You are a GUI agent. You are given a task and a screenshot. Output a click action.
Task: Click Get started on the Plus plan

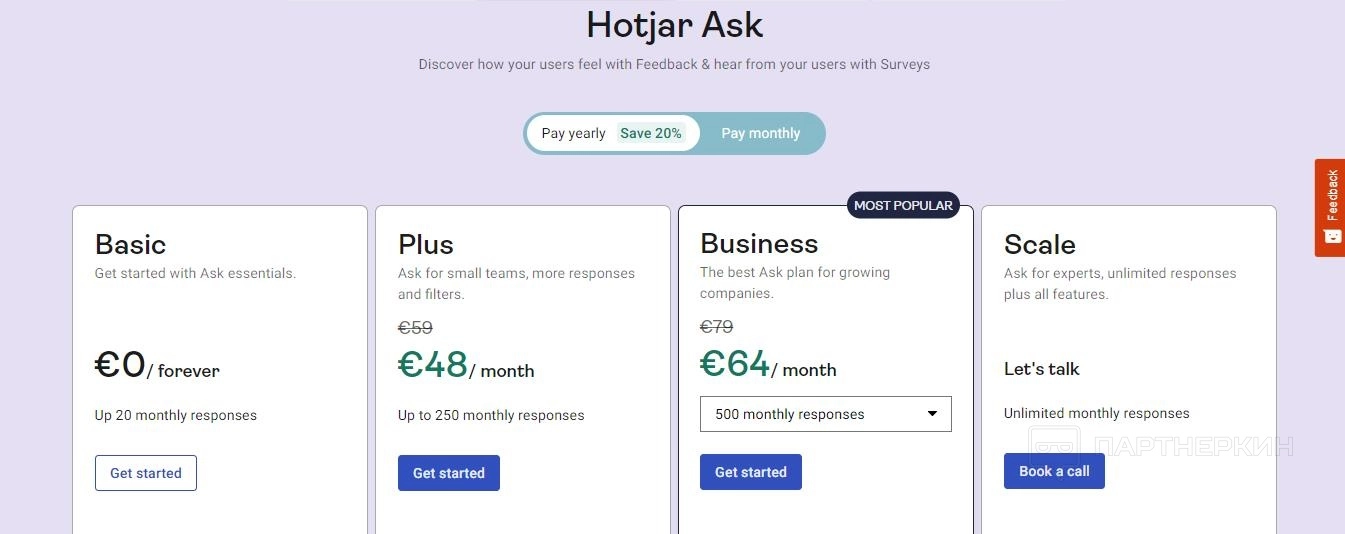[x=449, y=473]
